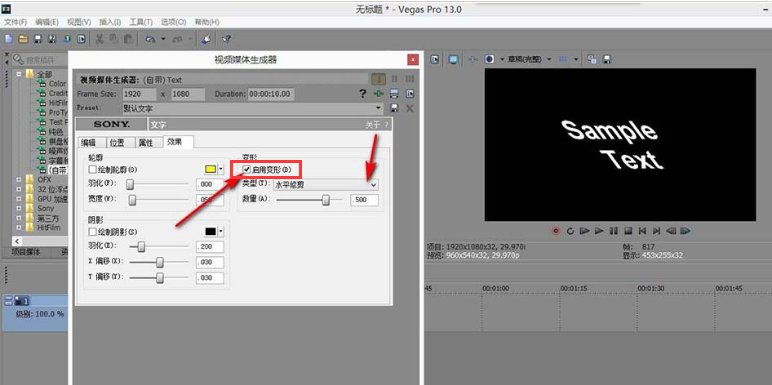Click the Duration field 00:00:10.00
The width and height of the screenshot is (772, 385).
[x=270, y=94]
